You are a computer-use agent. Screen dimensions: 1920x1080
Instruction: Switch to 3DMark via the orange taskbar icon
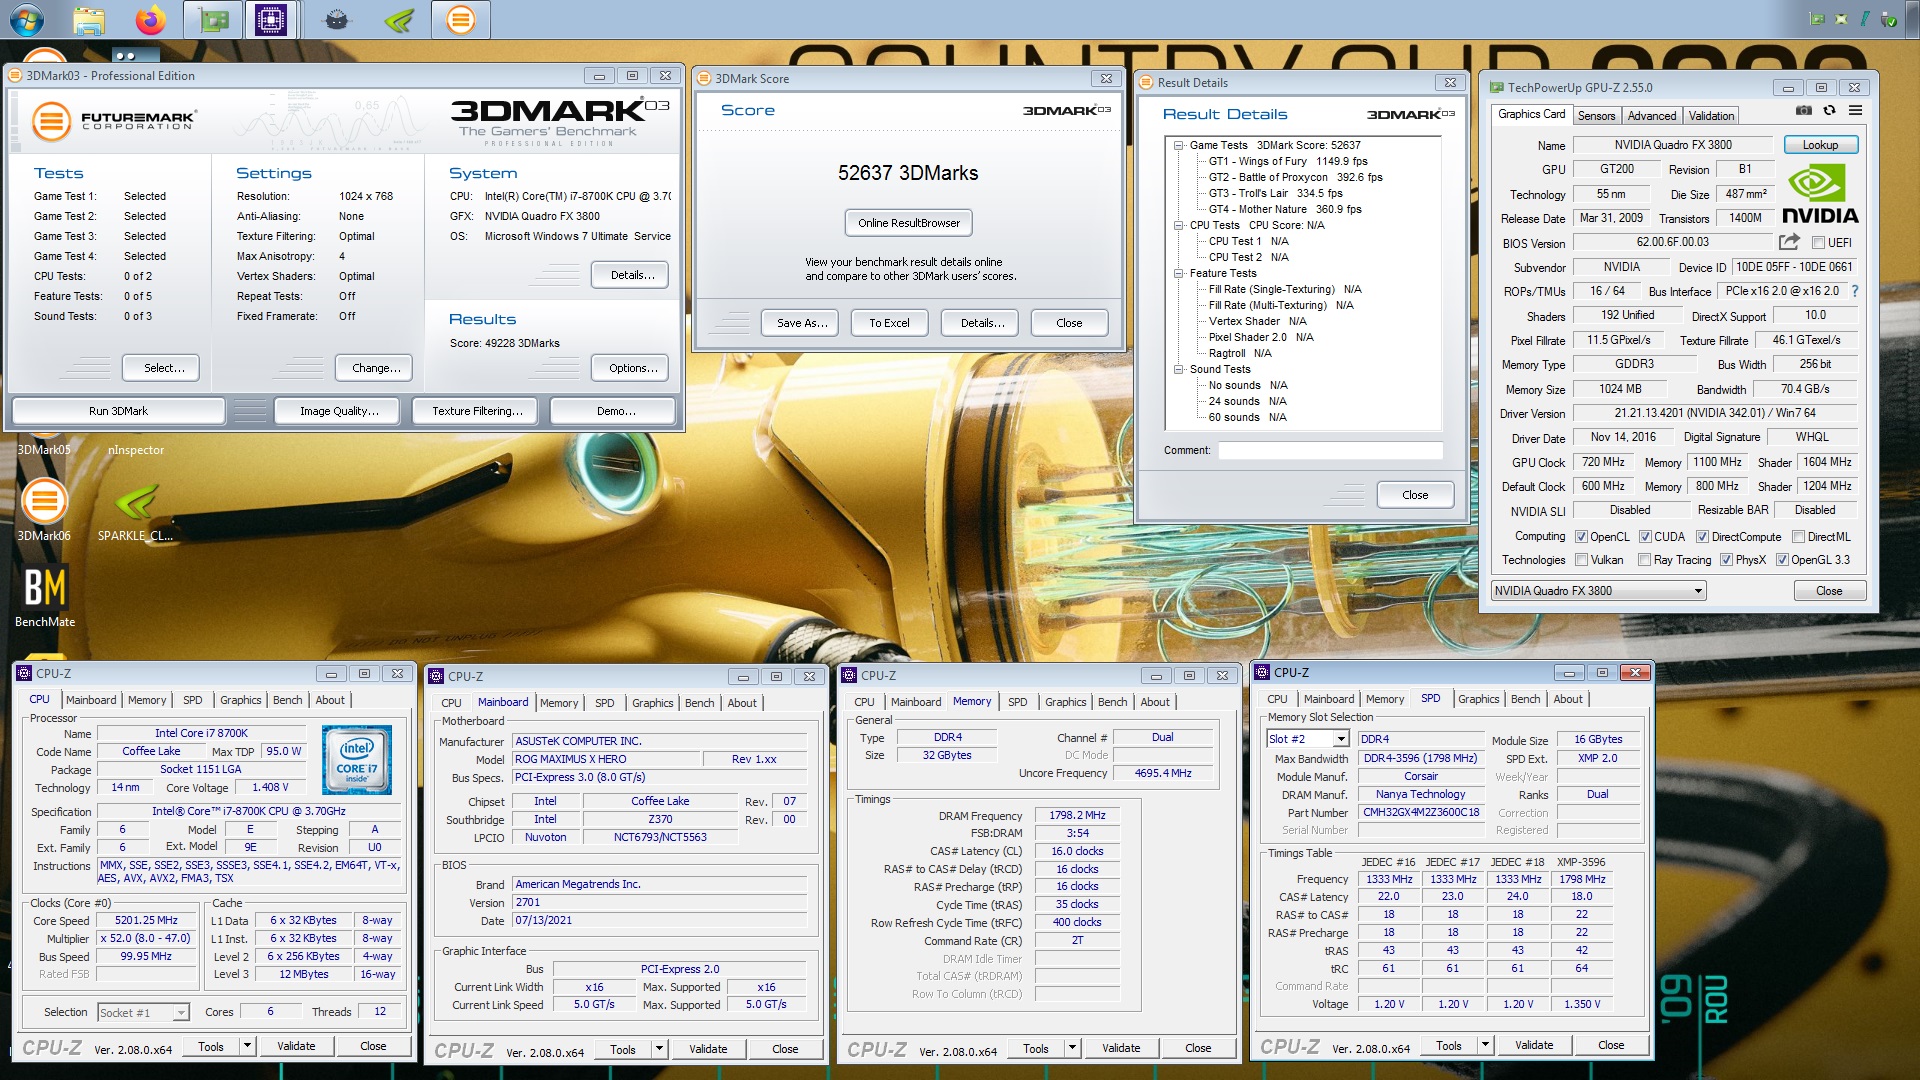point(460,19)
